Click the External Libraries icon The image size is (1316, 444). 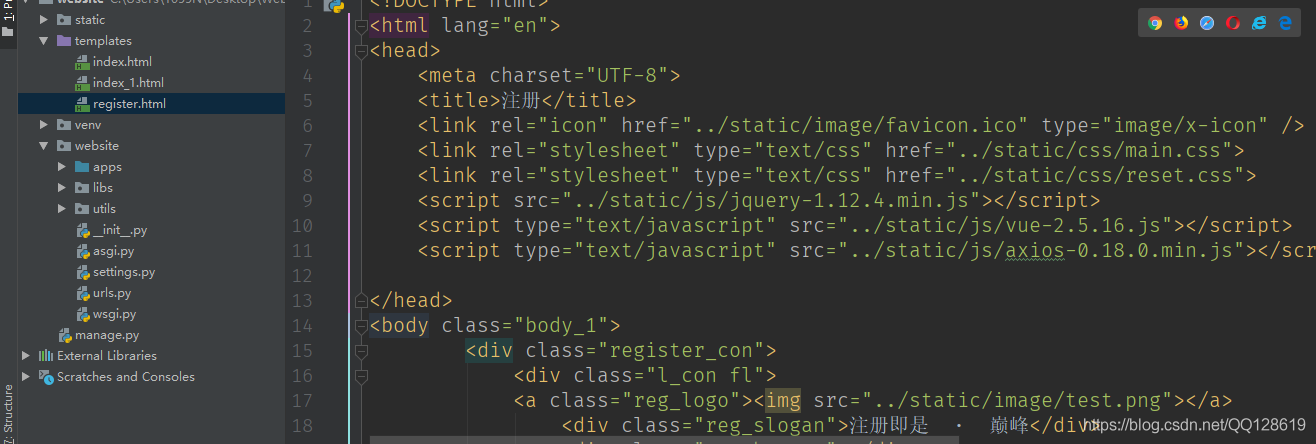(46, 356)
